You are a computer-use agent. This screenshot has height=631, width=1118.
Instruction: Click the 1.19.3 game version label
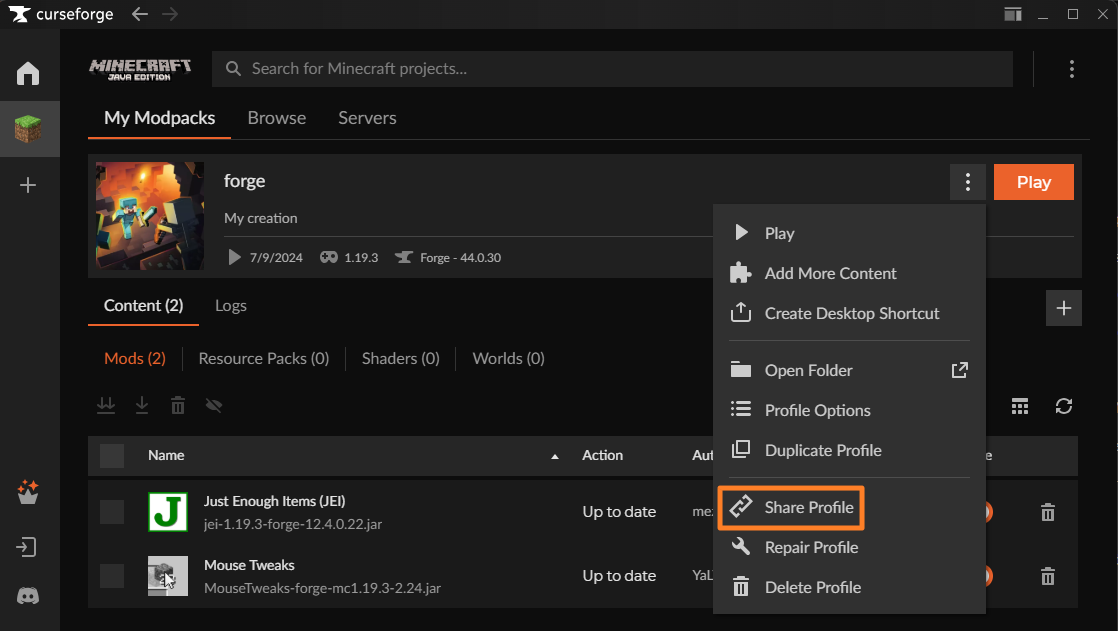click(361, 258)
